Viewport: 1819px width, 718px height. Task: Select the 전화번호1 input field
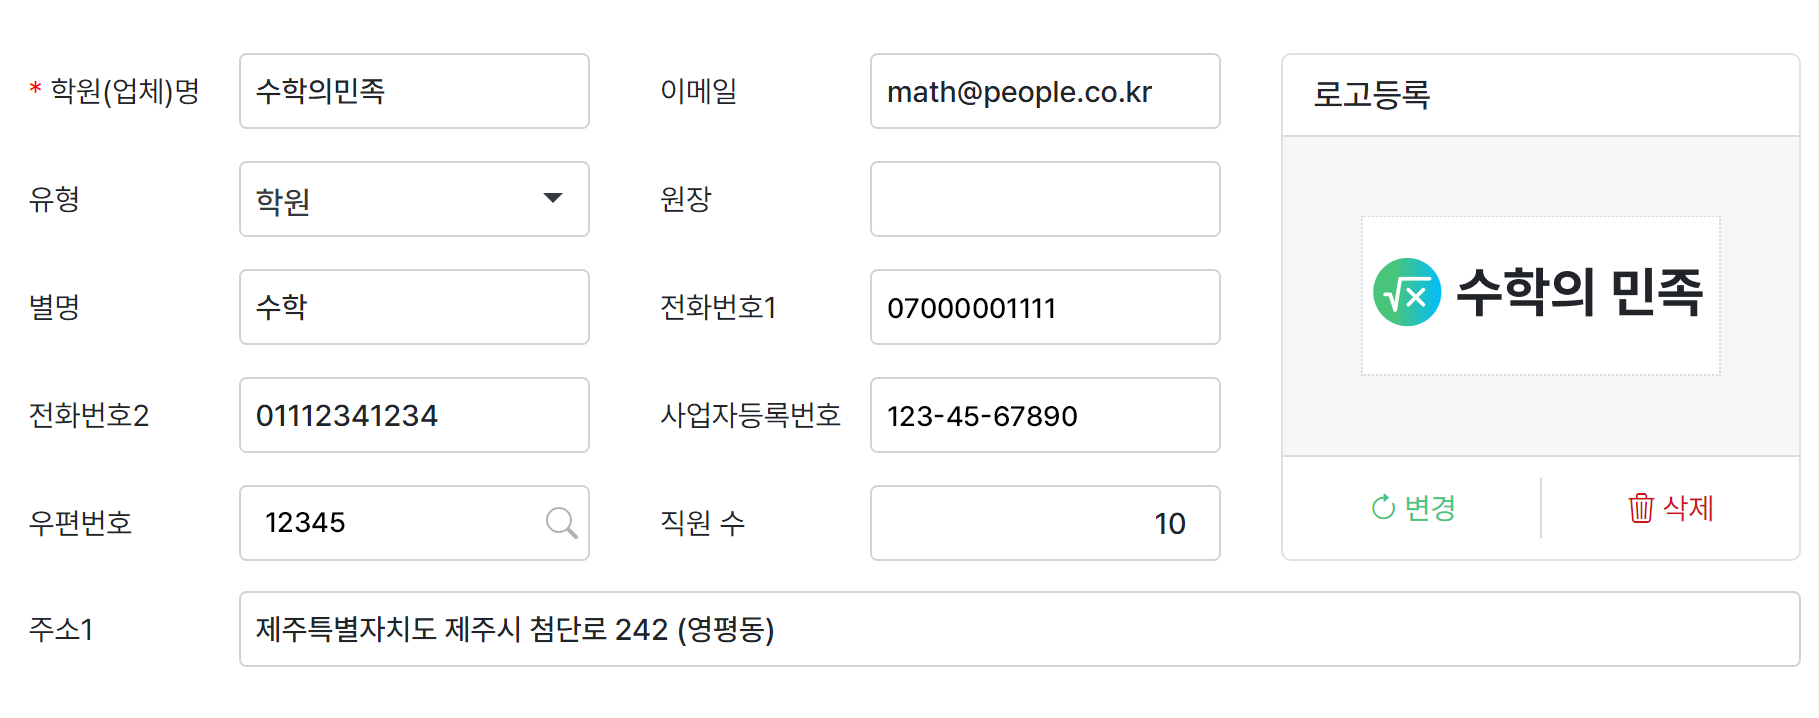[x=1045, y=307]
